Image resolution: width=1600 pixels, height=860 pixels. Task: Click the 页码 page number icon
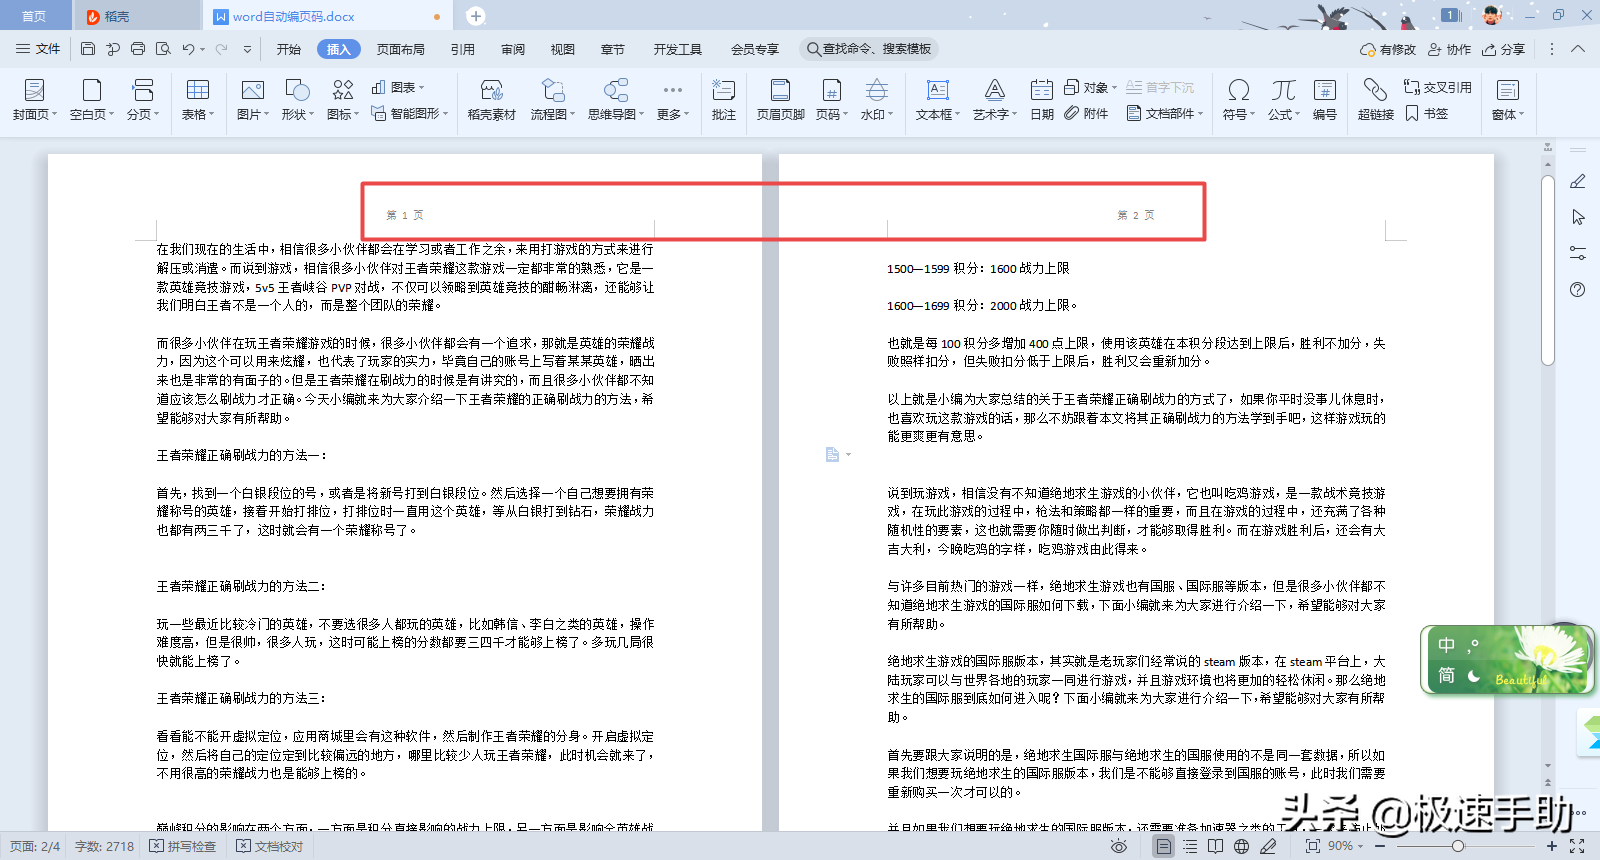click(x=831, y=91)
